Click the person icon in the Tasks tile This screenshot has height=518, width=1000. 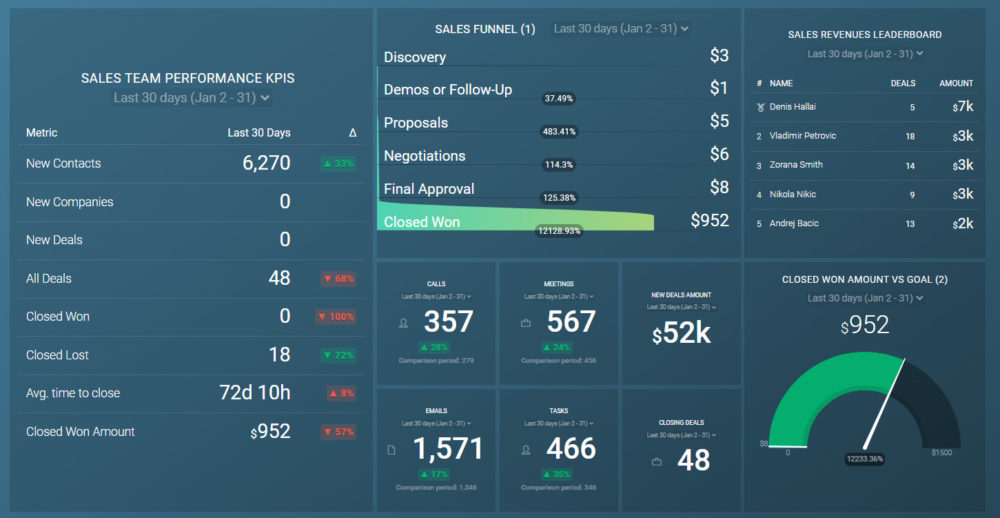(526, 451)
